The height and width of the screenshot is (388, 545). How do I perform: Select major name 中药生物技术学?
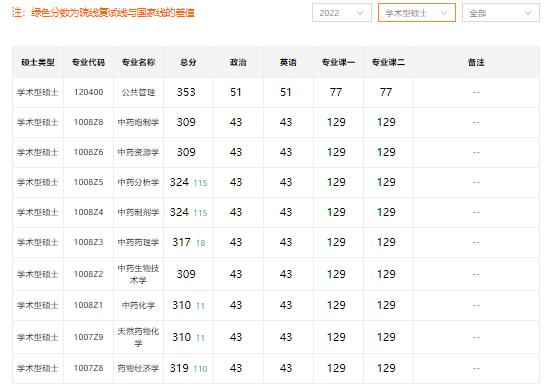(138, 274)
